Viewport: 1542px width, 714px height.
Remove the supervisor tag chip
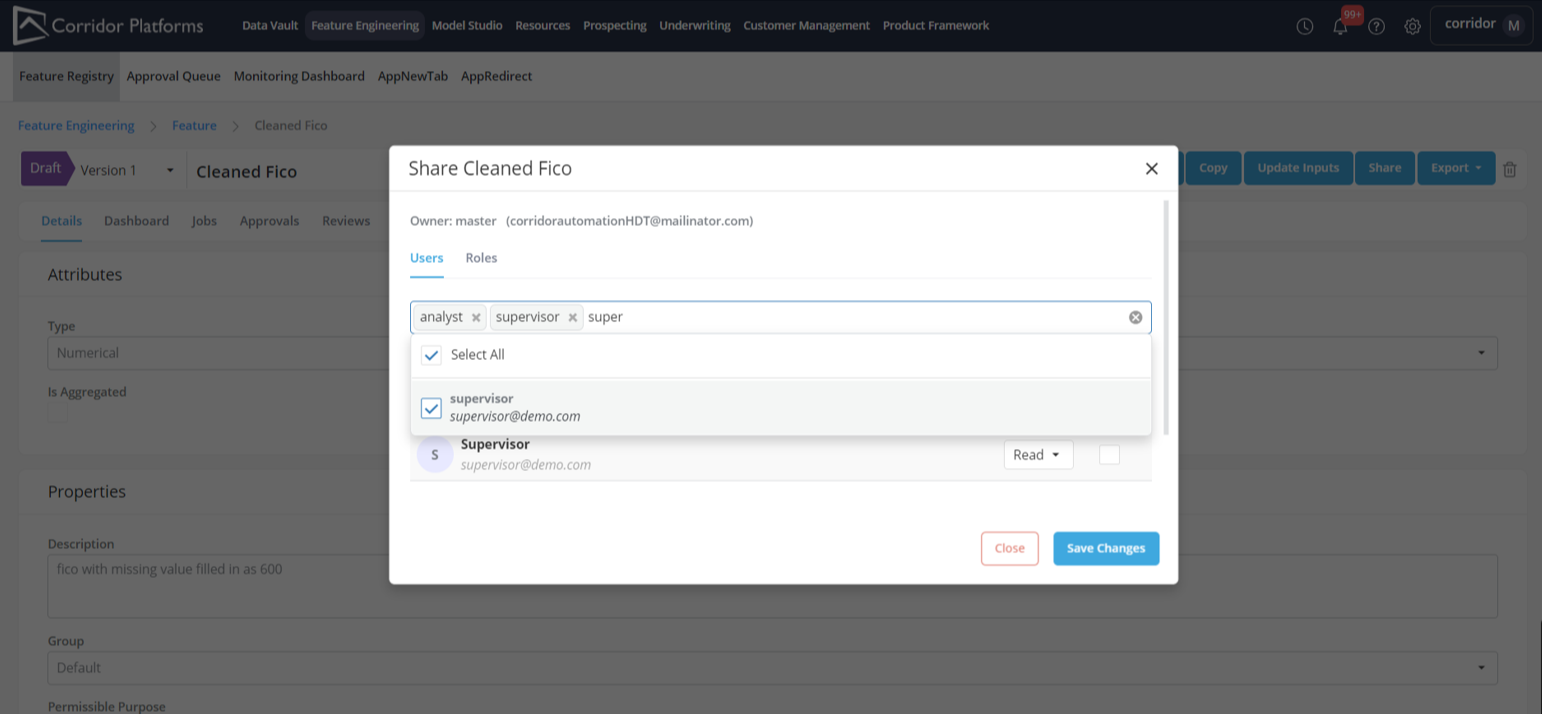573,317
